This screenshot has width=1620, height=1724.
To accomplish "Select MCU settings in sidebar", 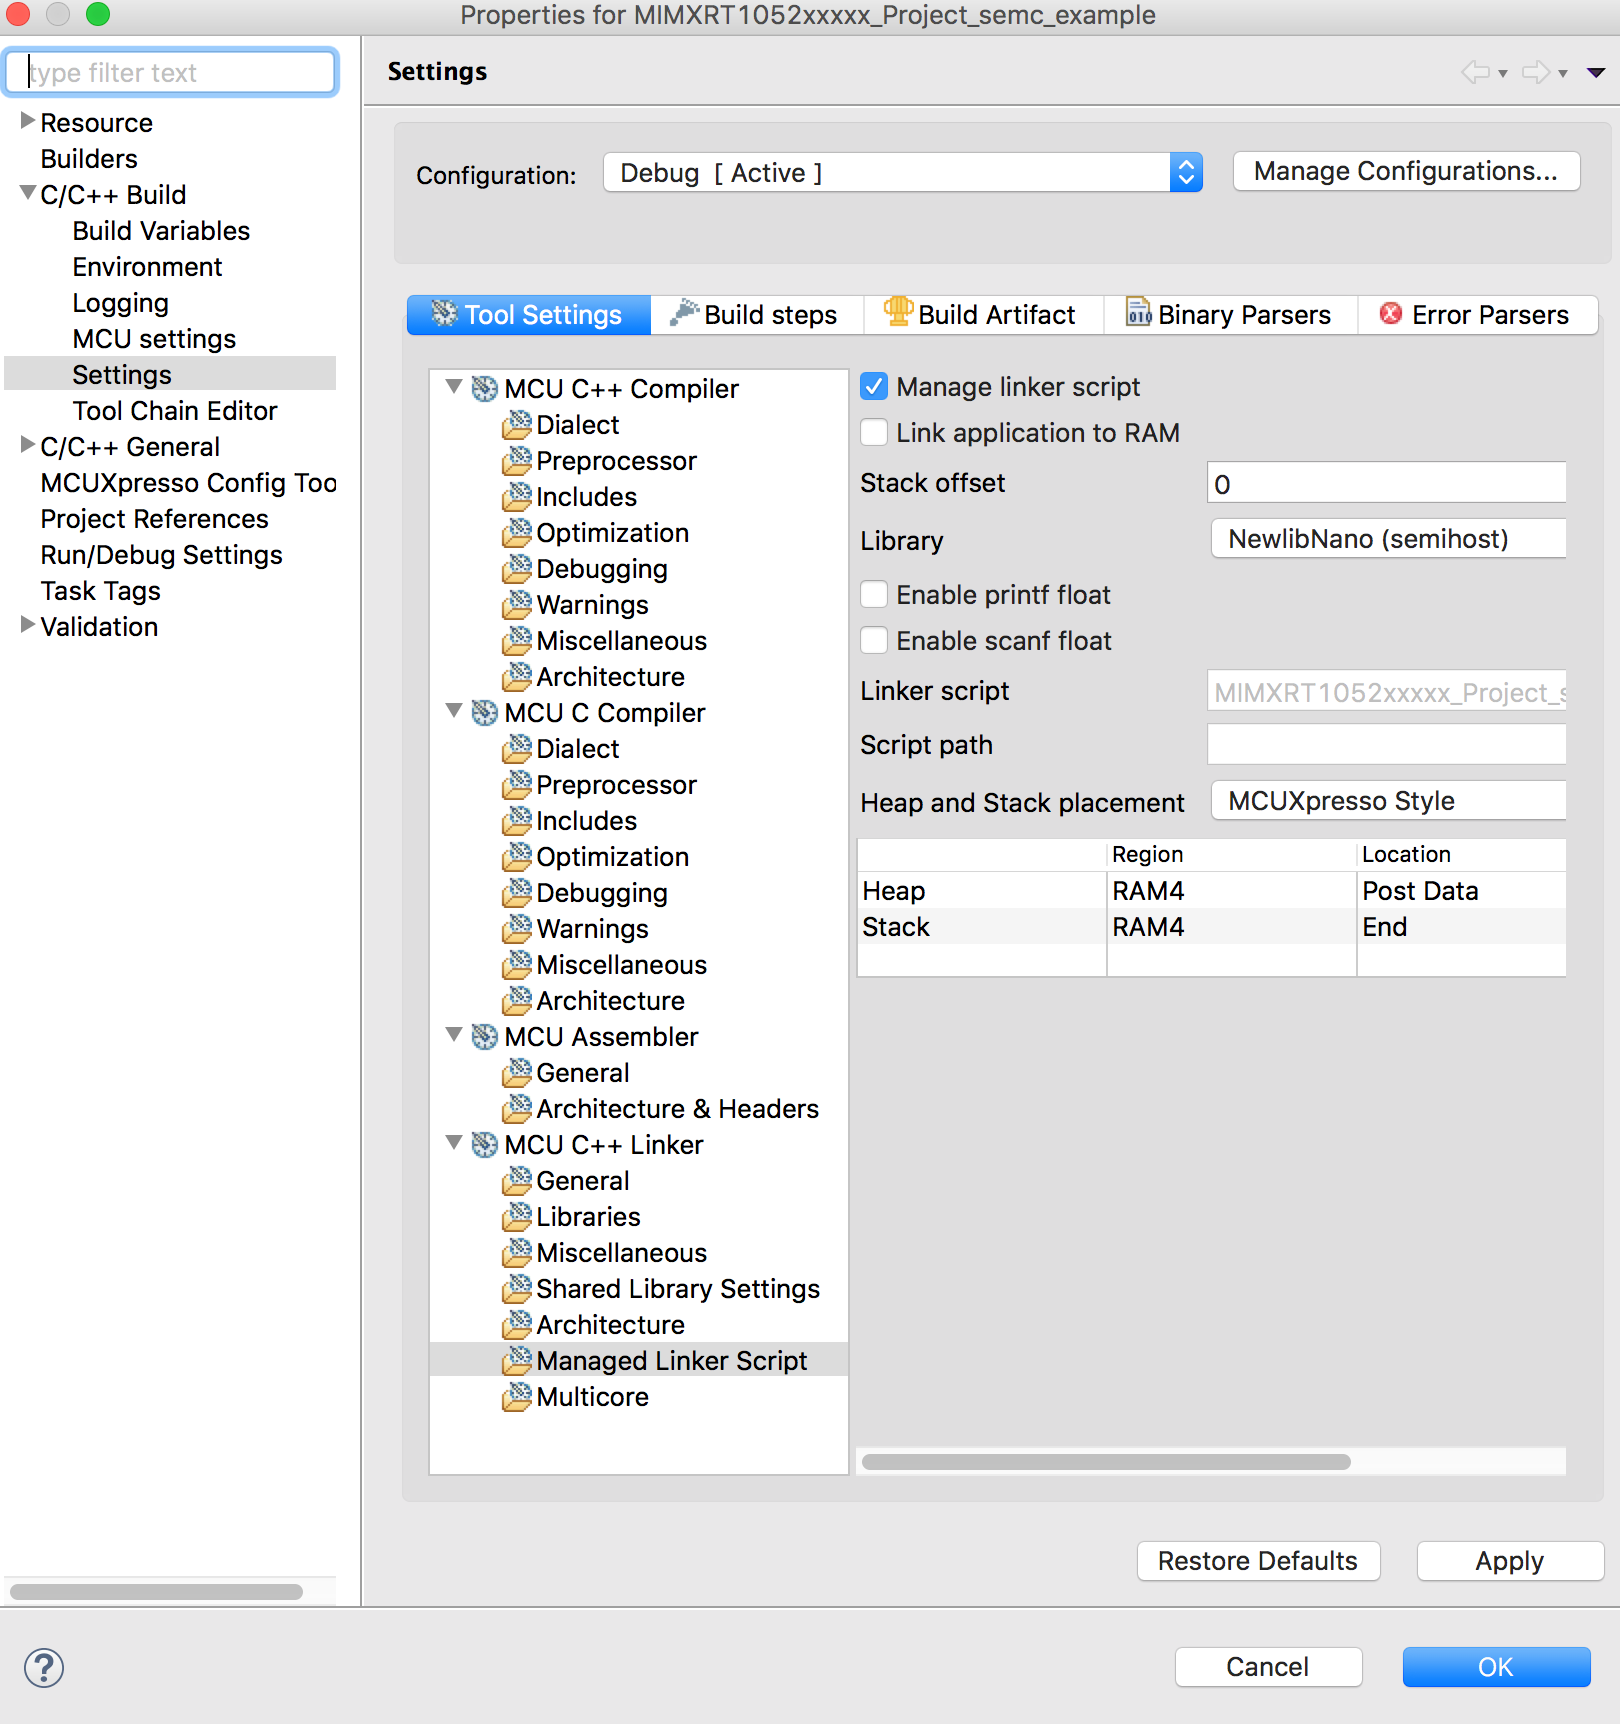I will [154, 339].
